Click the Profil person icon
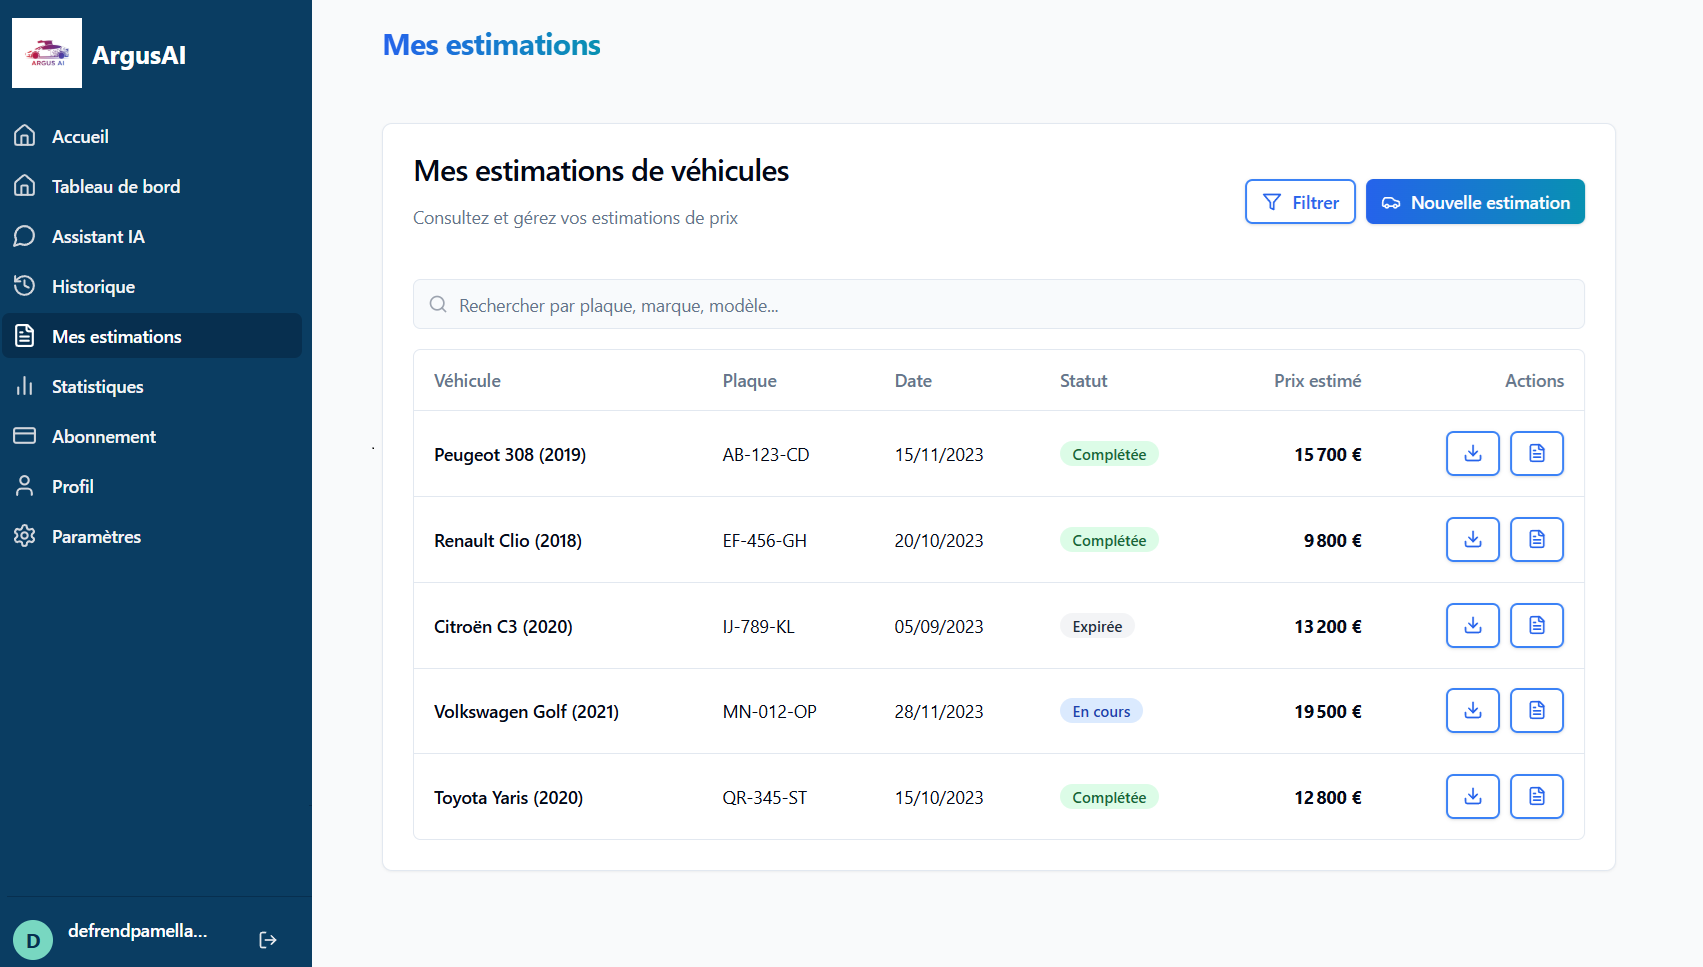1703x967 pixels. [25, 486]
